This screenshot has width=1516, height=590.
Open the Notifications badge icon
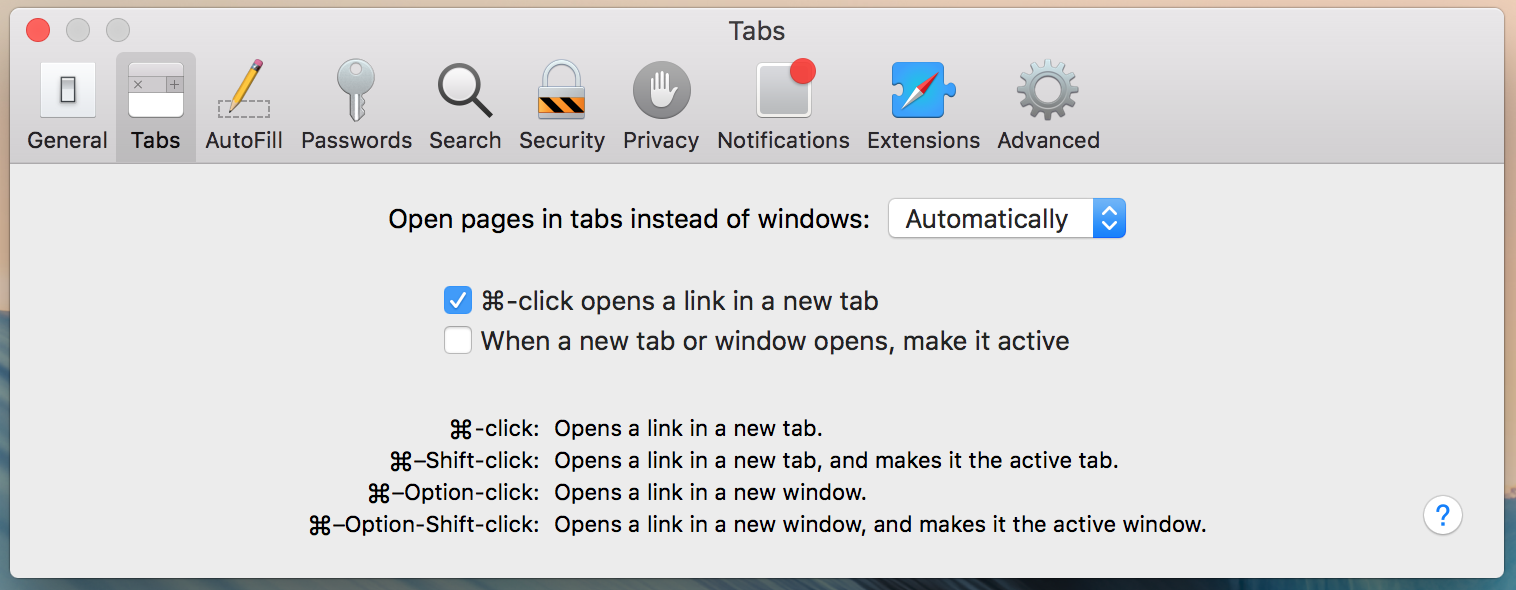[784, 88]
